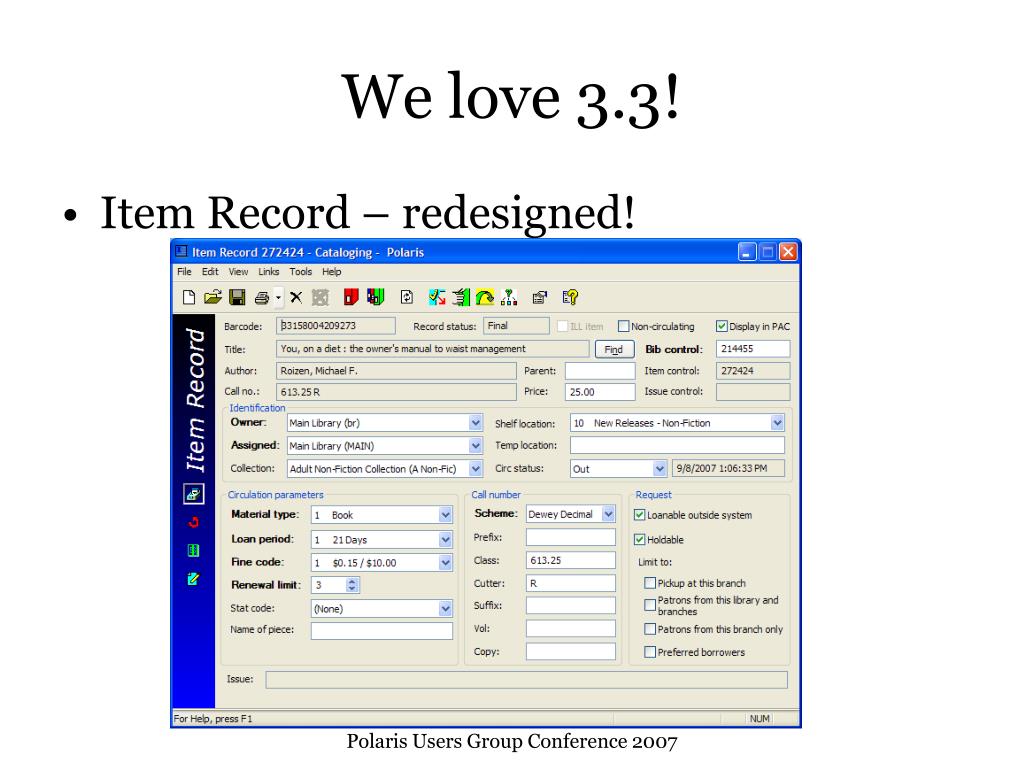Enable Patrons from this branch only
The image size is (1024, 768).
[x=650, y=629]
